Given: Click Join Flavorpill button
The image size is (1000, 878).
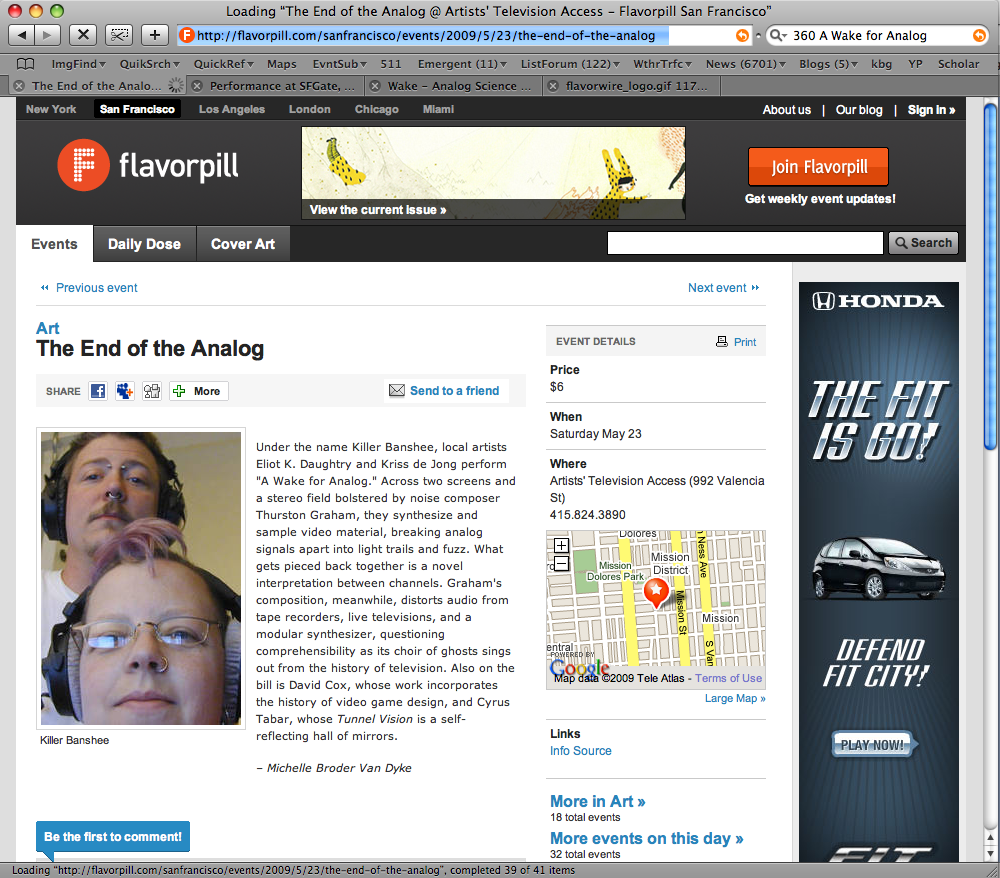Looking at the screenshot, I should point(818,167).
